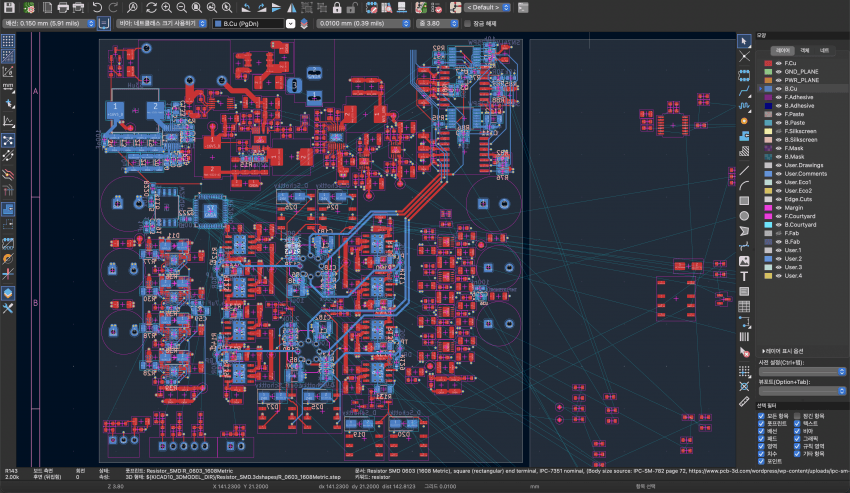Toggle the 잠금 해제 checkbox in toolbar

click(x=468, y=23)
